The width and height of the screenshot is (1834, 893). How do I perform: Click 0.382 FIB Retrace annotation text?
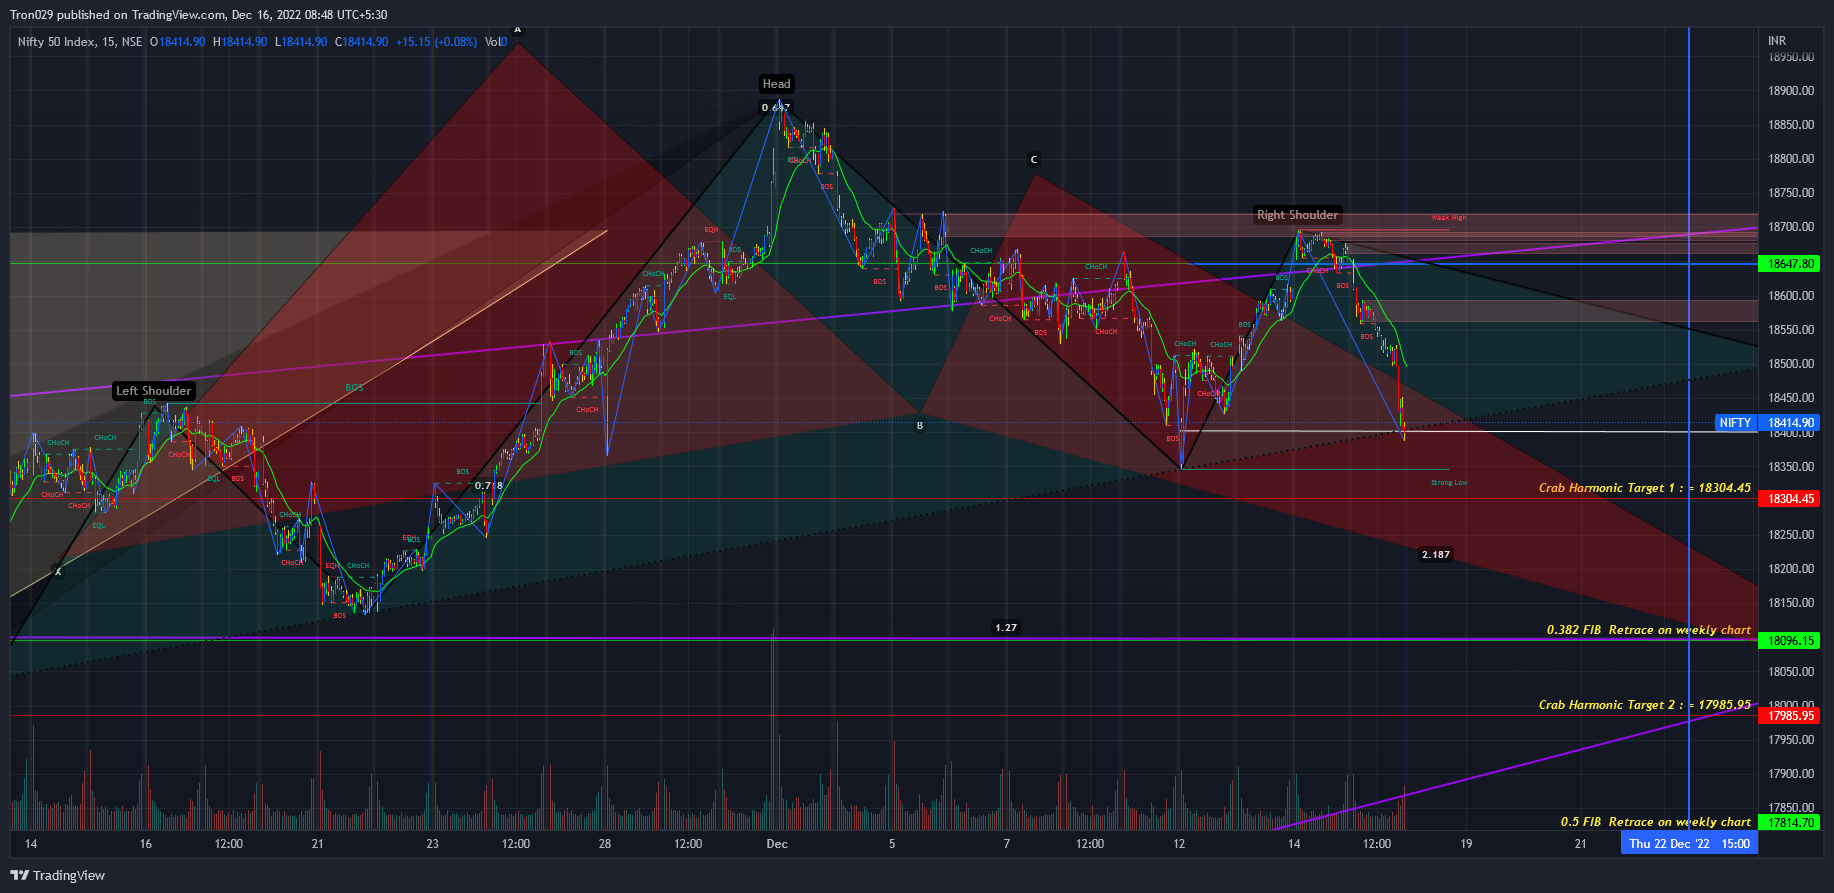click(1649, 630)
